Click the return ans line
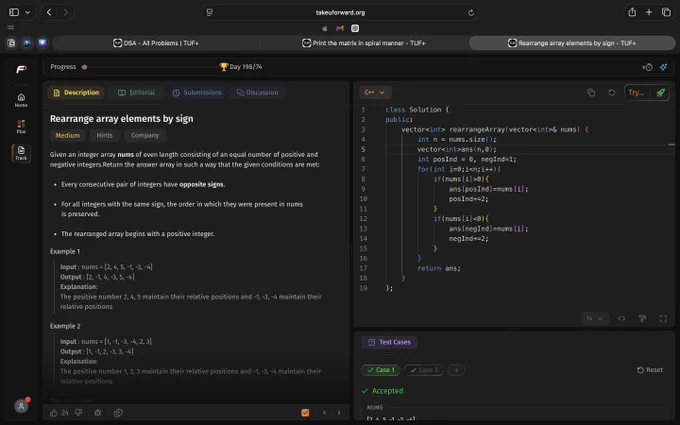Screen dimensions: 680x425 click(438, 268)
